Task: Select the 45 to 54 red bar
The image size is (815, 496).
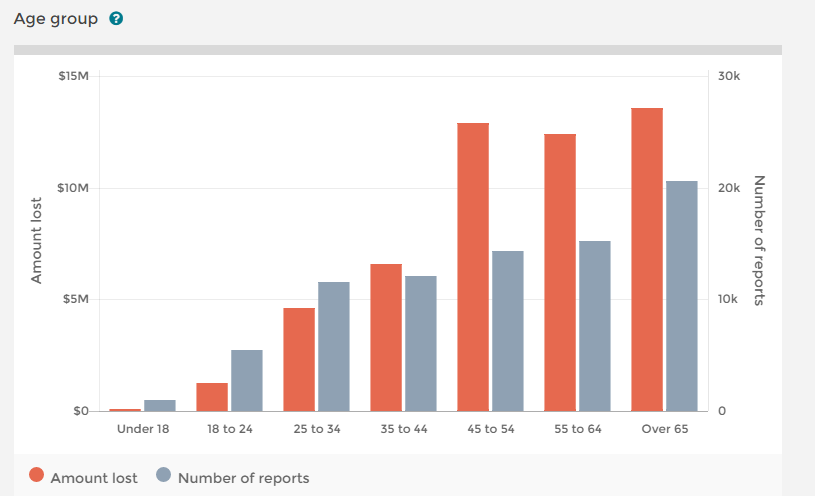Action: tap(473, 267)
